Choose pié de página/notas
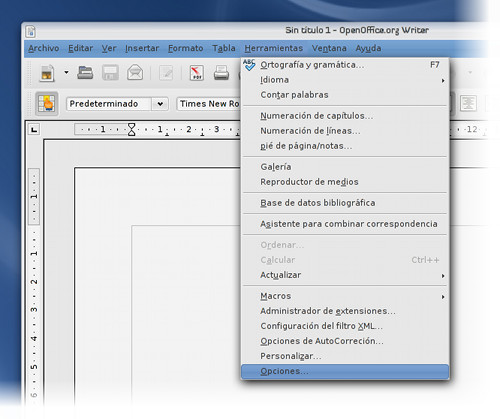 click(345, 146)
